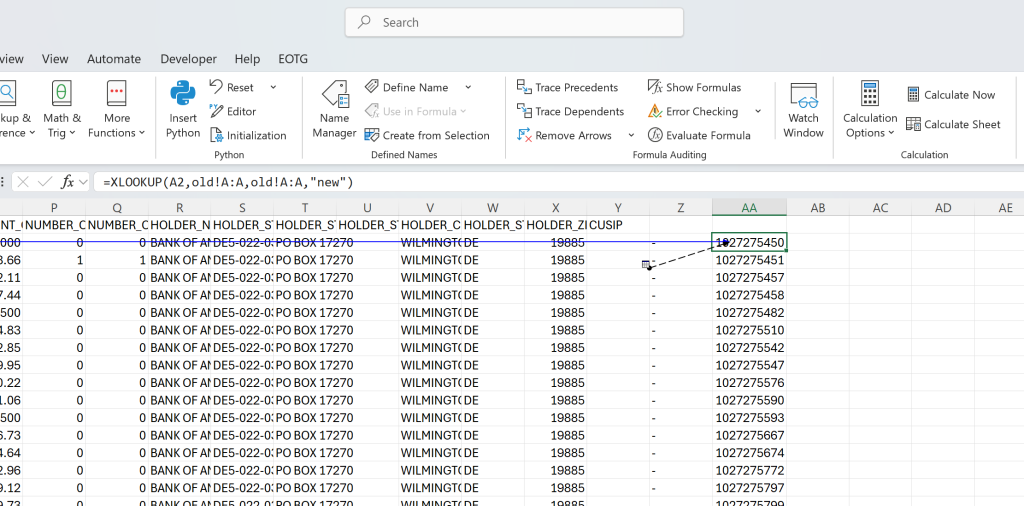
Task: Expand the Python Reset dropdown arrow
Action: (273, 87)
